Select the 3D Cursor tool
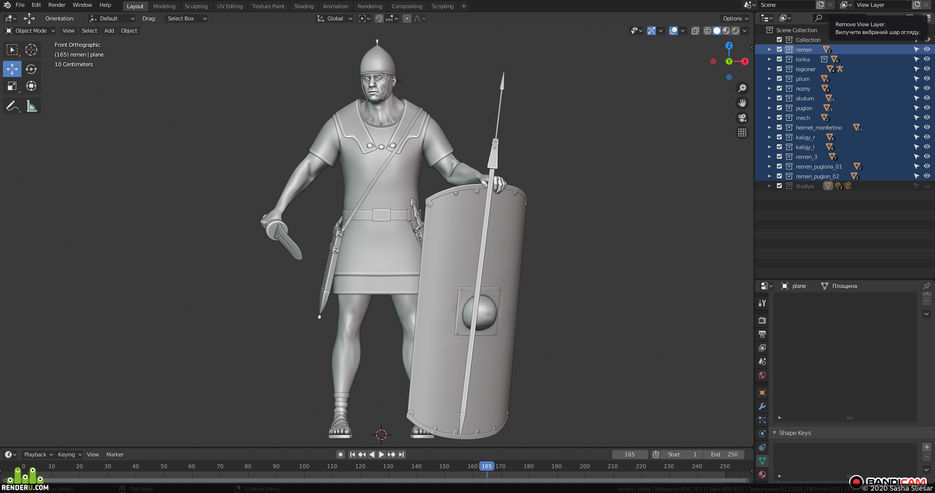The width and height of the screenshot is (935, 493). pos(31,50)
